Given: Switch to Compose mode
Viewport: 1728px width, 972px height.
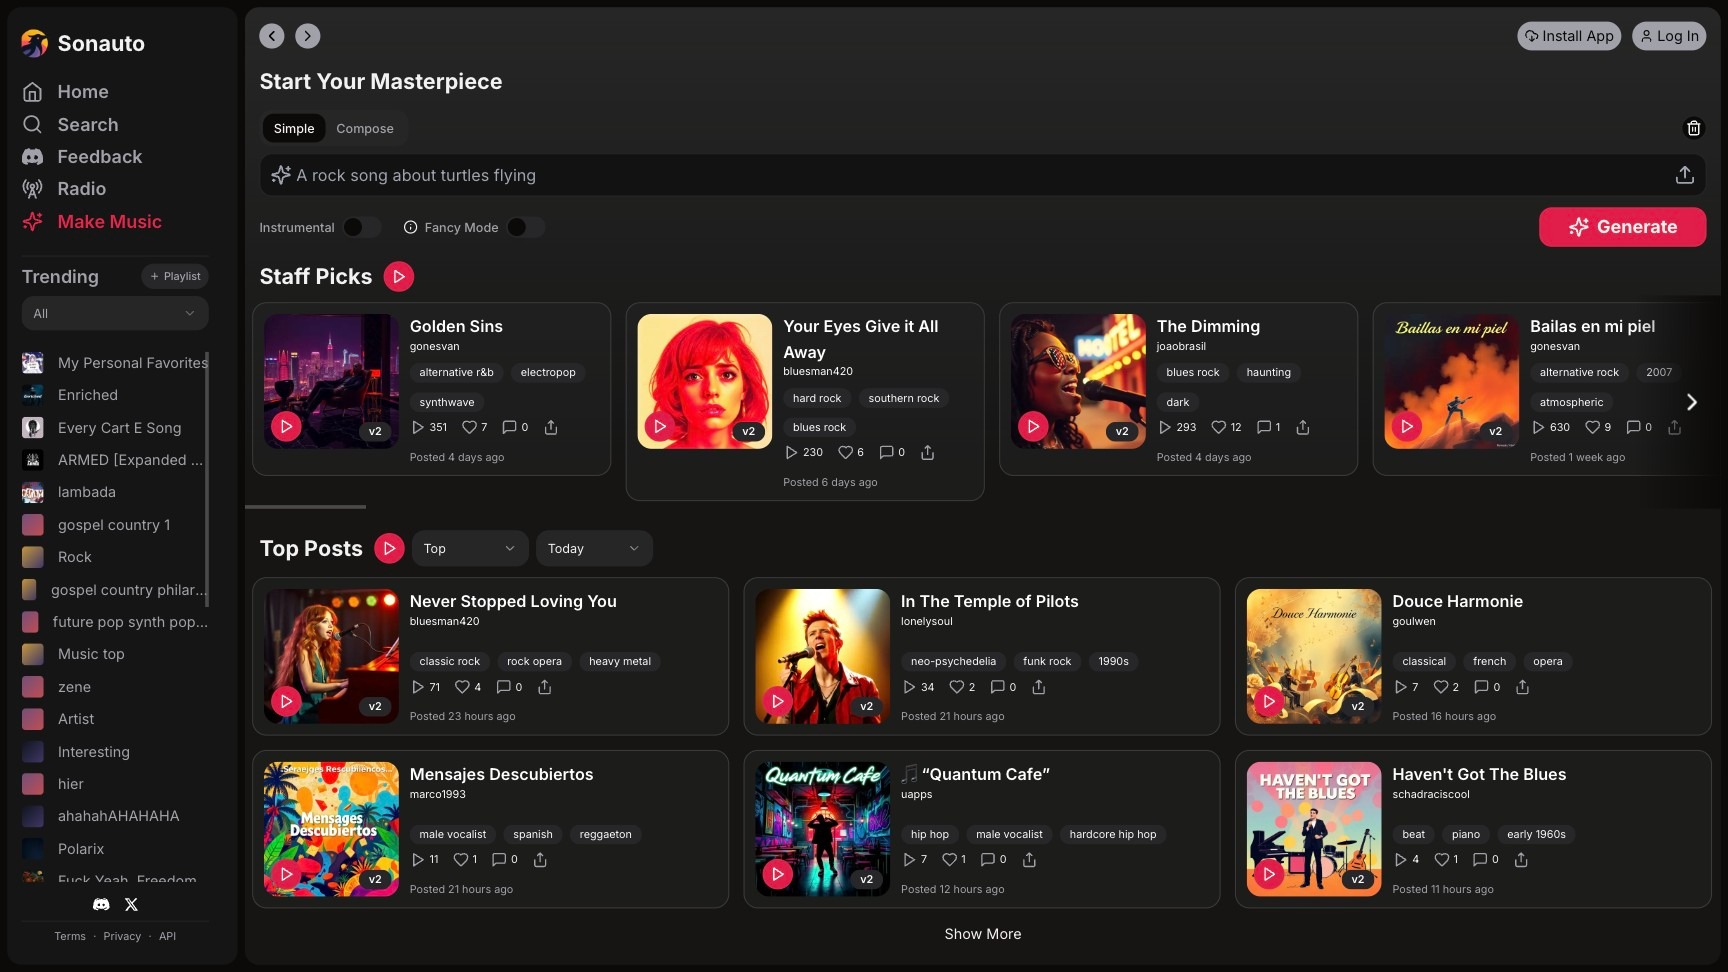Looking at the screenshot, I should (364, 128).
